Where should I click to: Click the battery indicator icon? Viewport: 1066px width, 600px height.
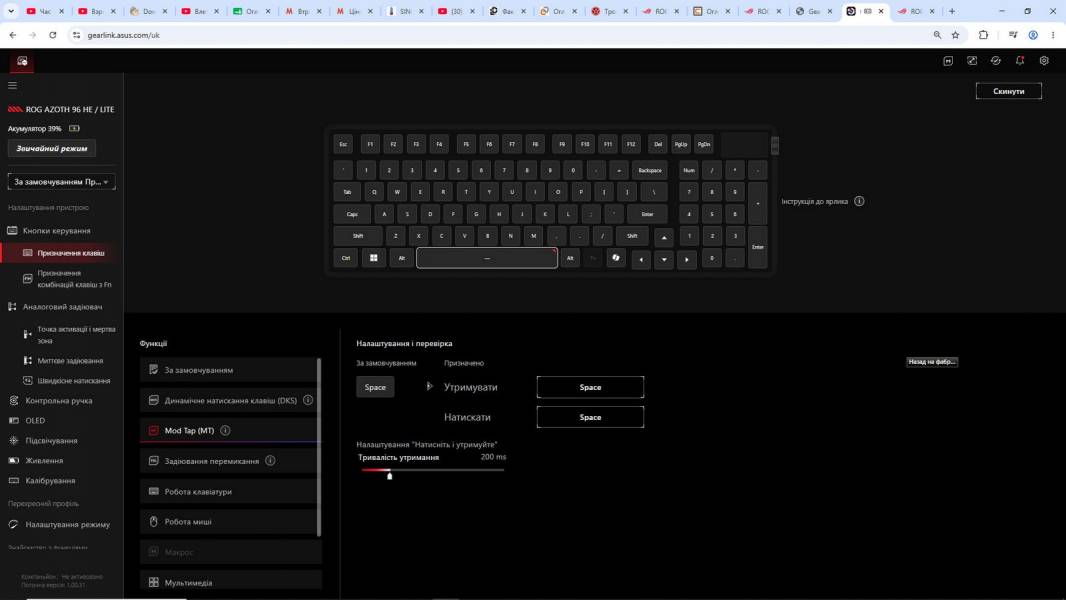pos(74,128)
